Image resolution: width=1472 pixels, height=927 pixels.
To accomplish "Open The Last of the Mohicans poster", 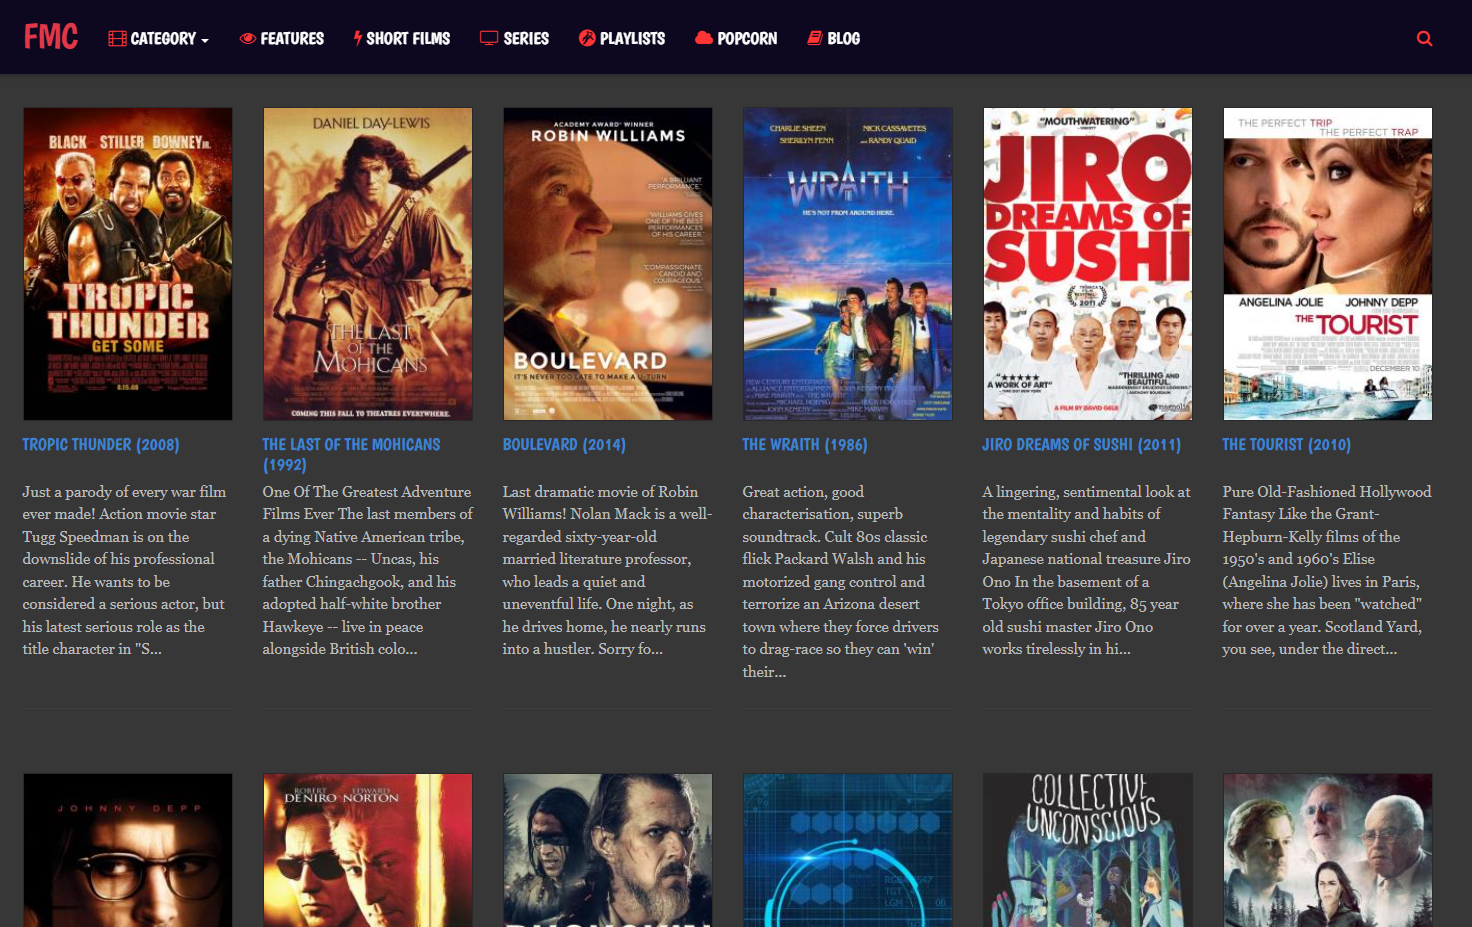I will tap(367, 263).
